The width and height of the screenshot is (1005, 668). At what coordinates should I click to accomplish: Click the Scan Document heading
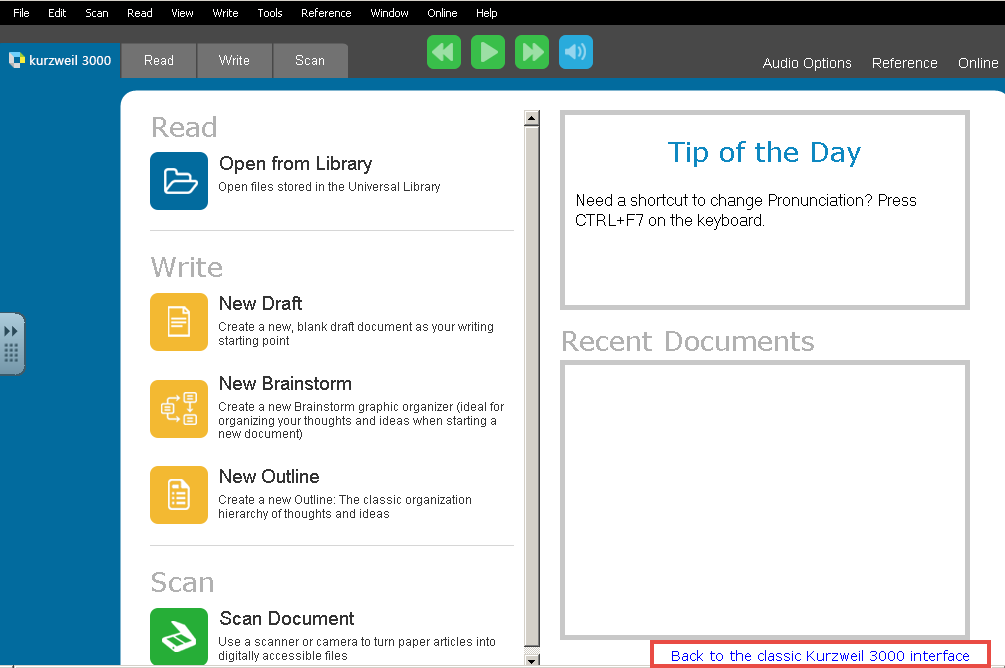(x=287, y=619)
